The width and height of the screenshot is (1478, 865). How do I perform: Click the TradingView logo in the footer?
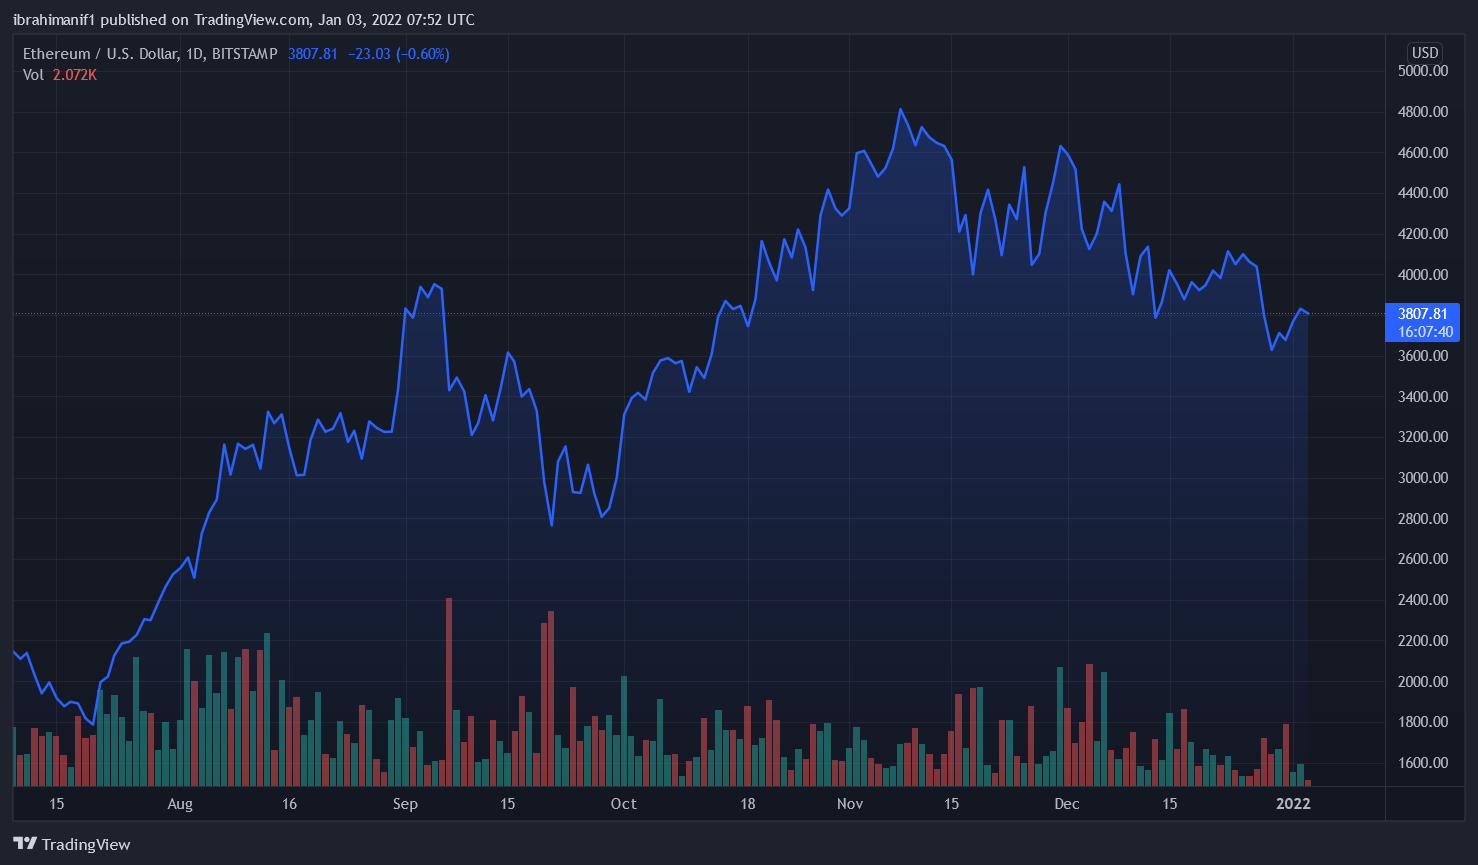(72, 844)
